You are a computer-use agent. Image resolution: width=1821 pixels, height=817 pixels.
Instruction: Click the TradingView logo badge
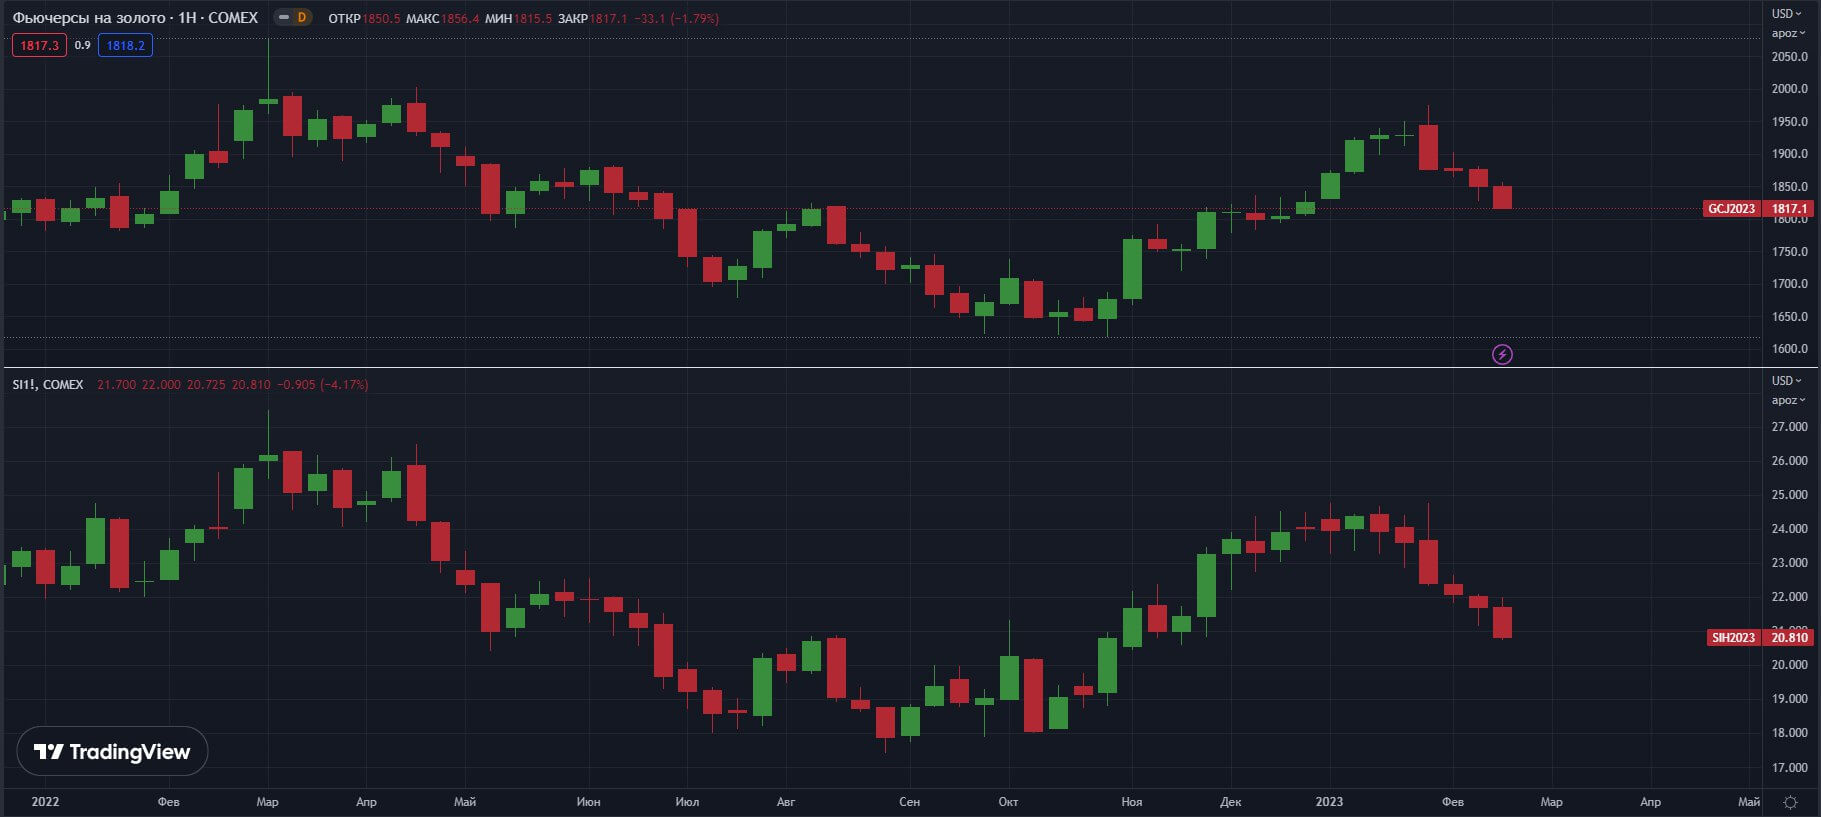tap(112, 751)
